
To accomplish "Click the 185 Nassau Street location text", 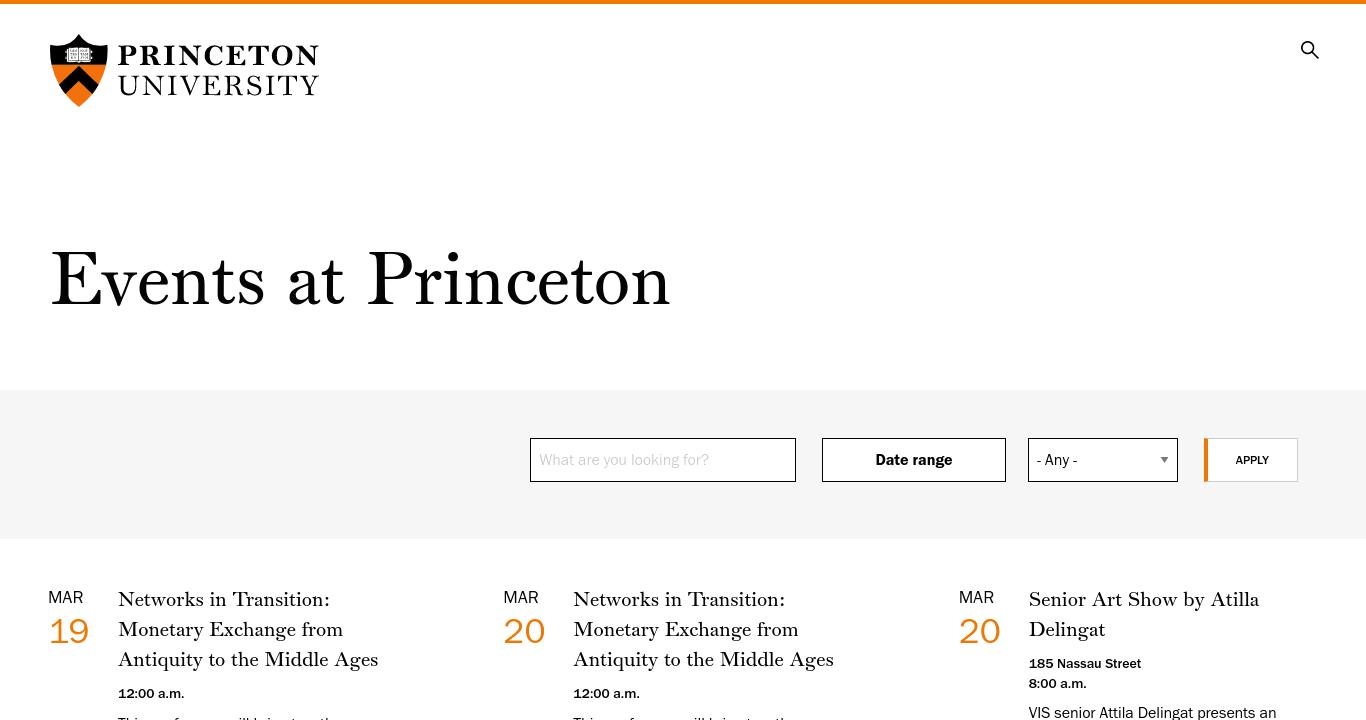I will pos(1085,663).
